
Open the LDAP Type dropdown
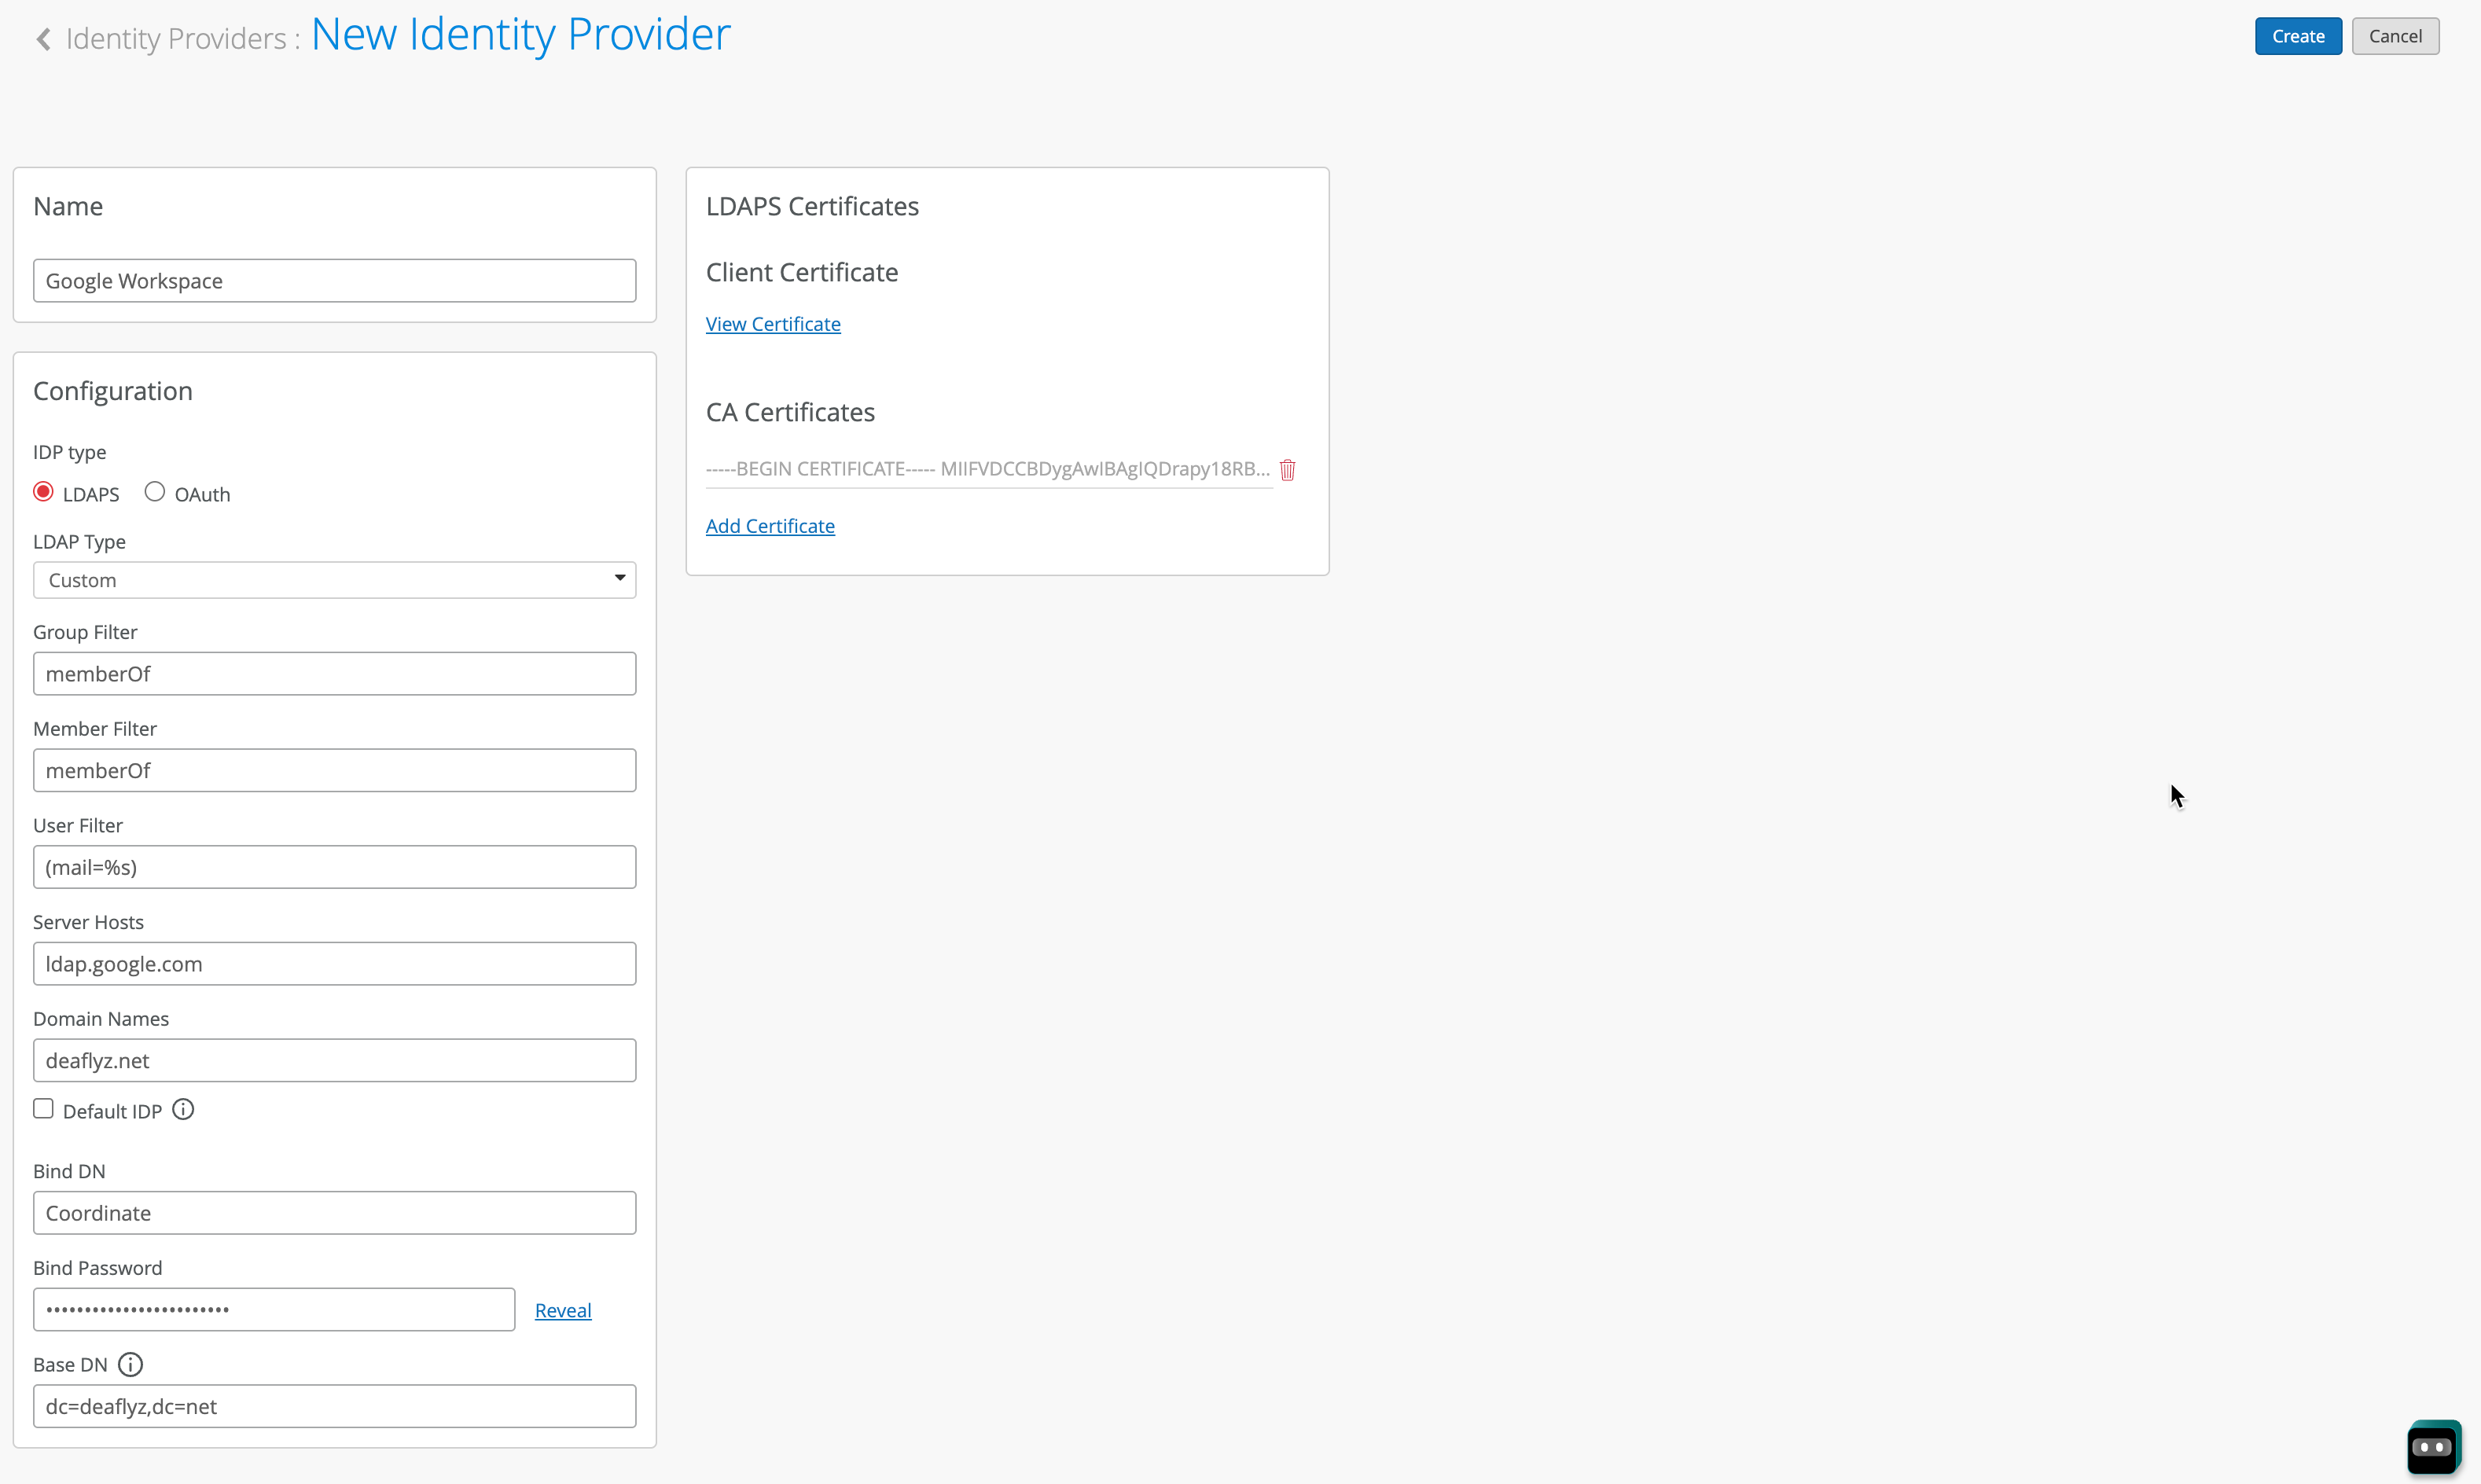tap(334, 580)
